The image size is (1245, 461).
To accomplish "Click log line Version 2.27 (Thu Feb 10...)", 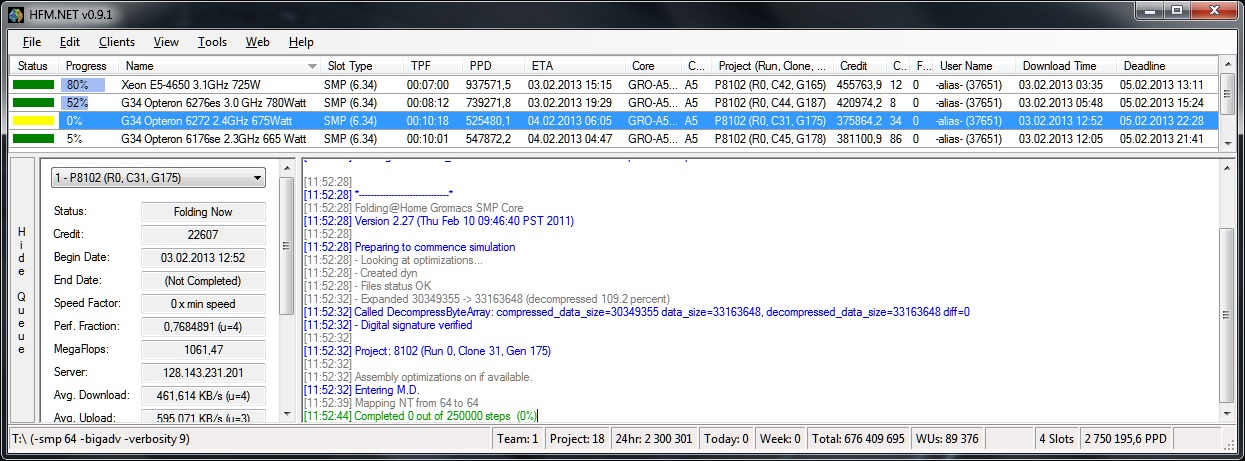I will pyautogui.click(x=439, y=221).
